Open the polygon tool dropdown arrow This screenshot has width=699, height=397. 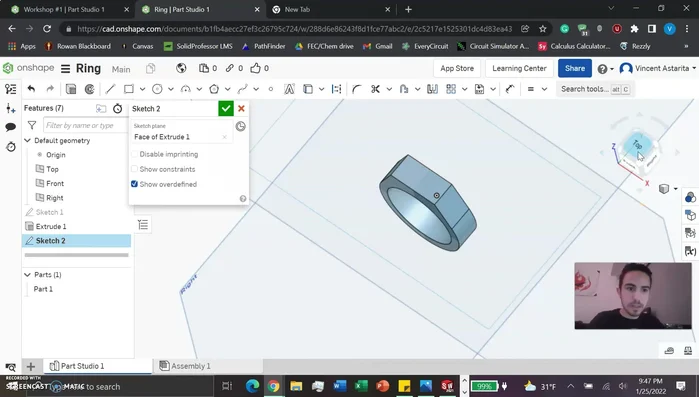[x=227, y=89]
